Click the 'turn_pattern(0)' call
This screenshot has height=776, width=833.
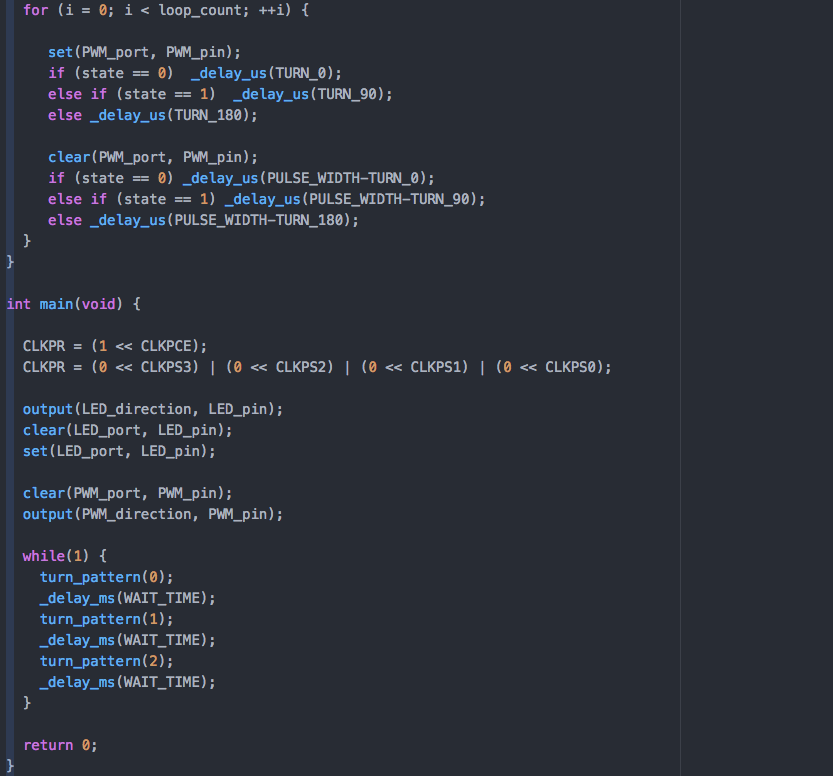click(106, 577)
